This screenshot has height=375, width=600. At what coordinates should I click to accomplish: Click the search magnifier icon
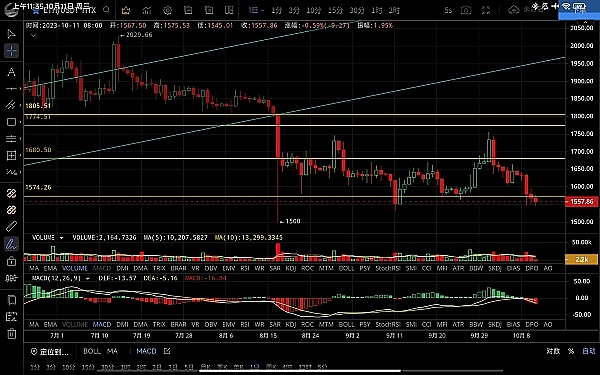tap(106, 10)
